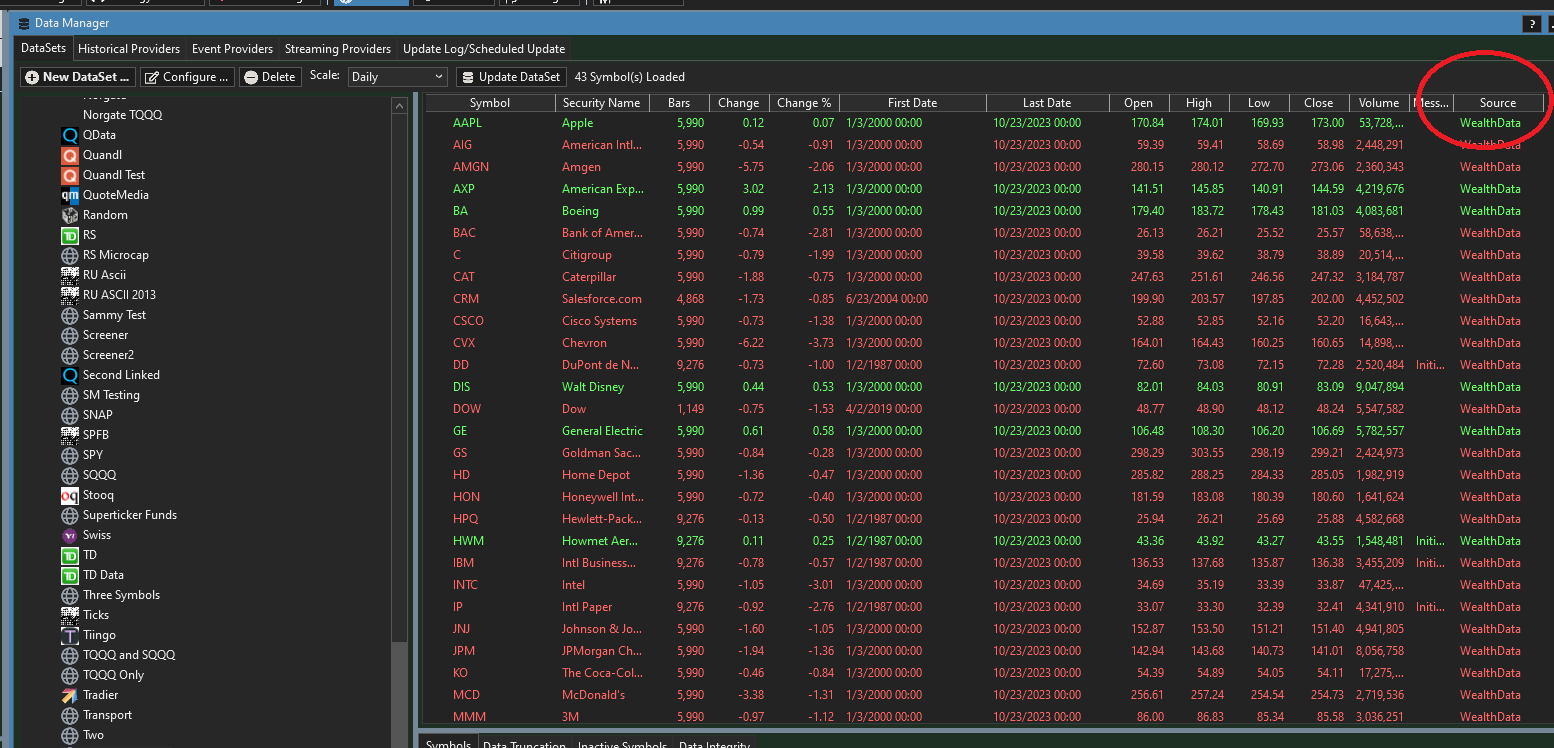Open the Scale dropdown set to Daily

(398, 77)
